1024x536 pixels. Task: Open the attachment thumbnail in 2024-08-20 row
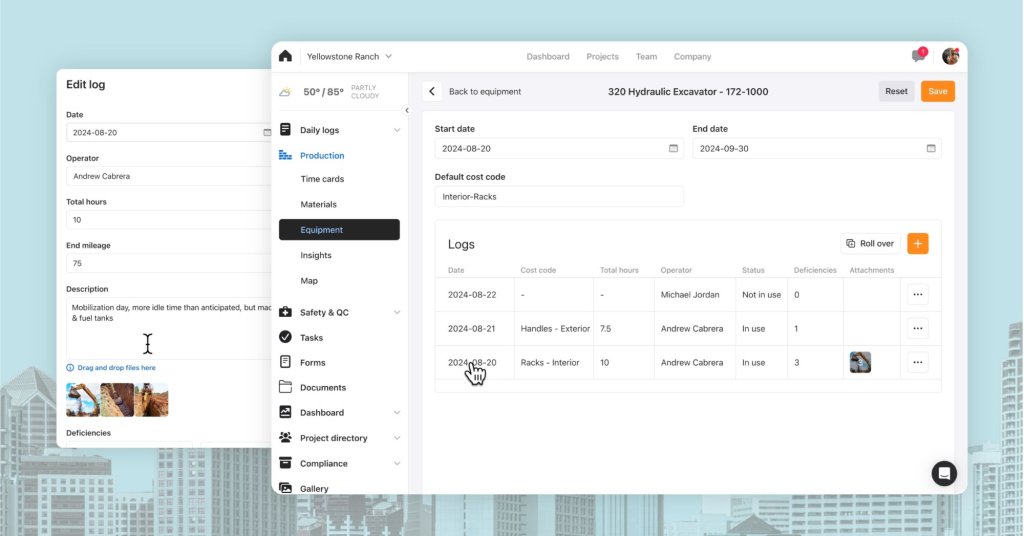point(860,362)
